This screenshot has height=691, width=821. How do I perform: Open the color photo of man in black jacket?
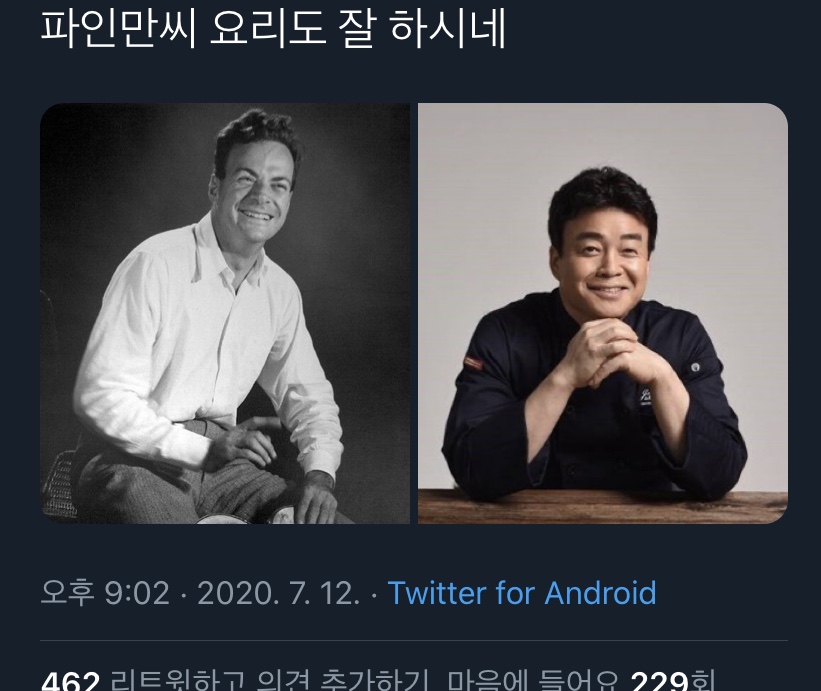click(603, 313)
